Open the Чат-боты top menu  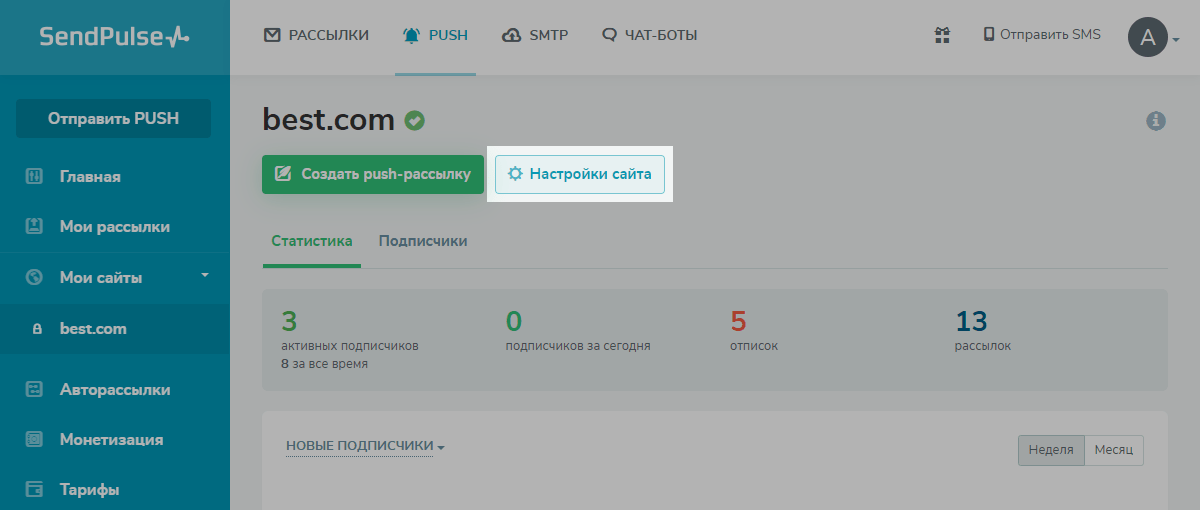tap(649, 36)
